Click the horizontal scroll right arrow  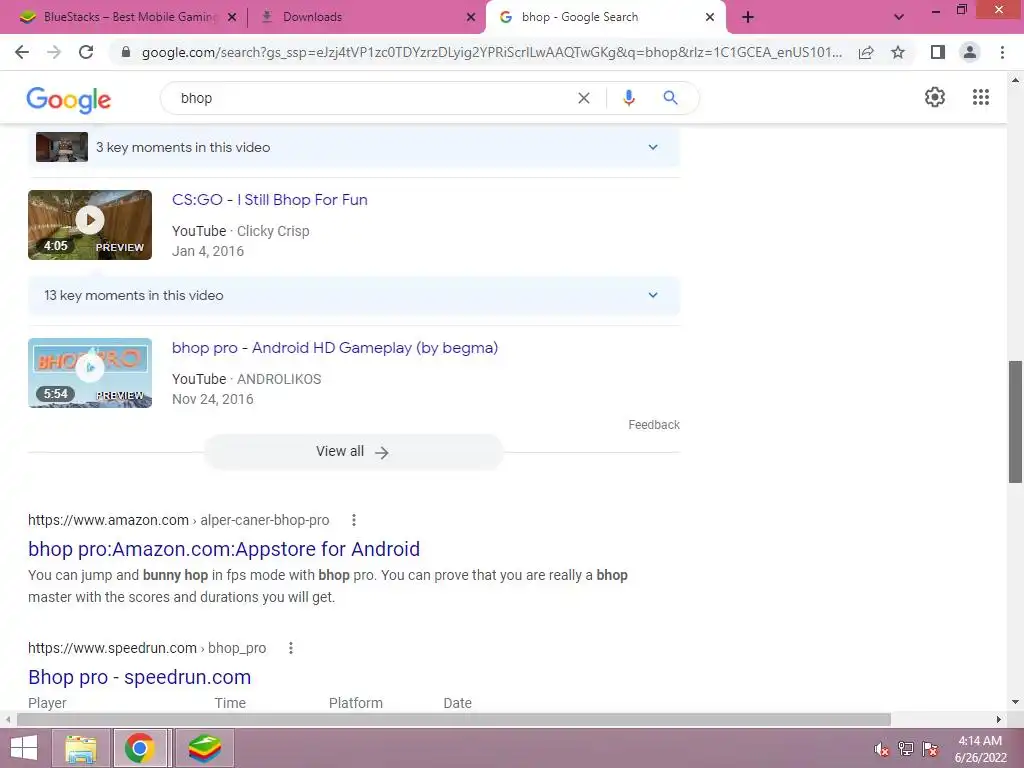(999, 719)
